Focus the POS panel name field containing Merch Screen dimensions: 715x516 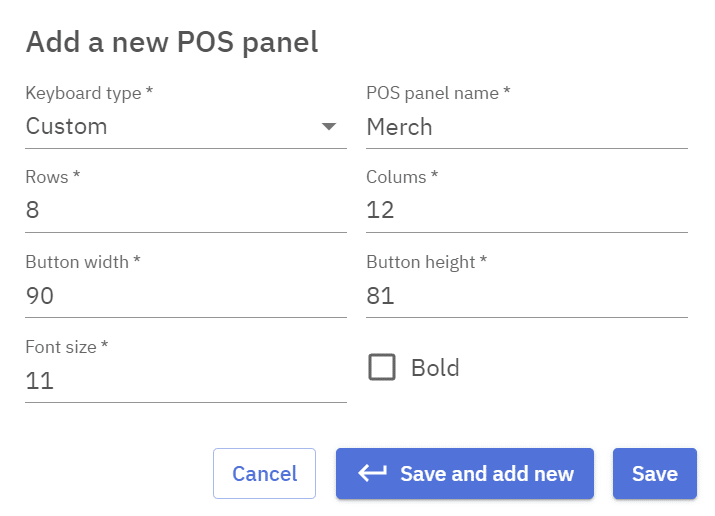526,127
